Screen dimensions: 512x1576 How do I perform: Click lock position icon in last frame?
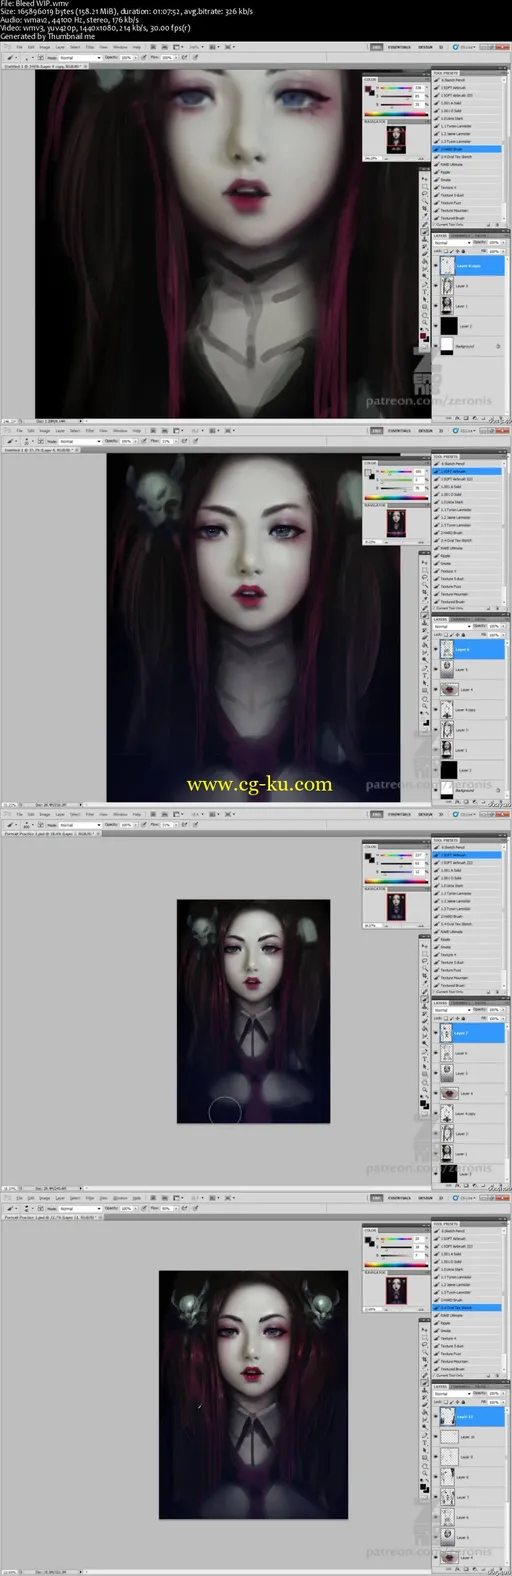tap(458, 1402)
